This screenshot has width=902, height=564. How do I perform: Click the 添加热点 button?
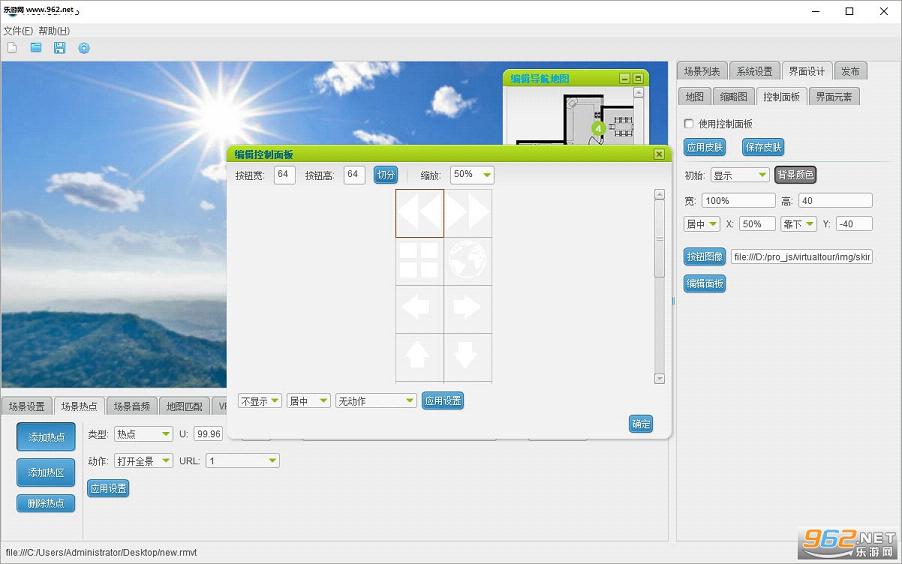[x=46, y=437]
